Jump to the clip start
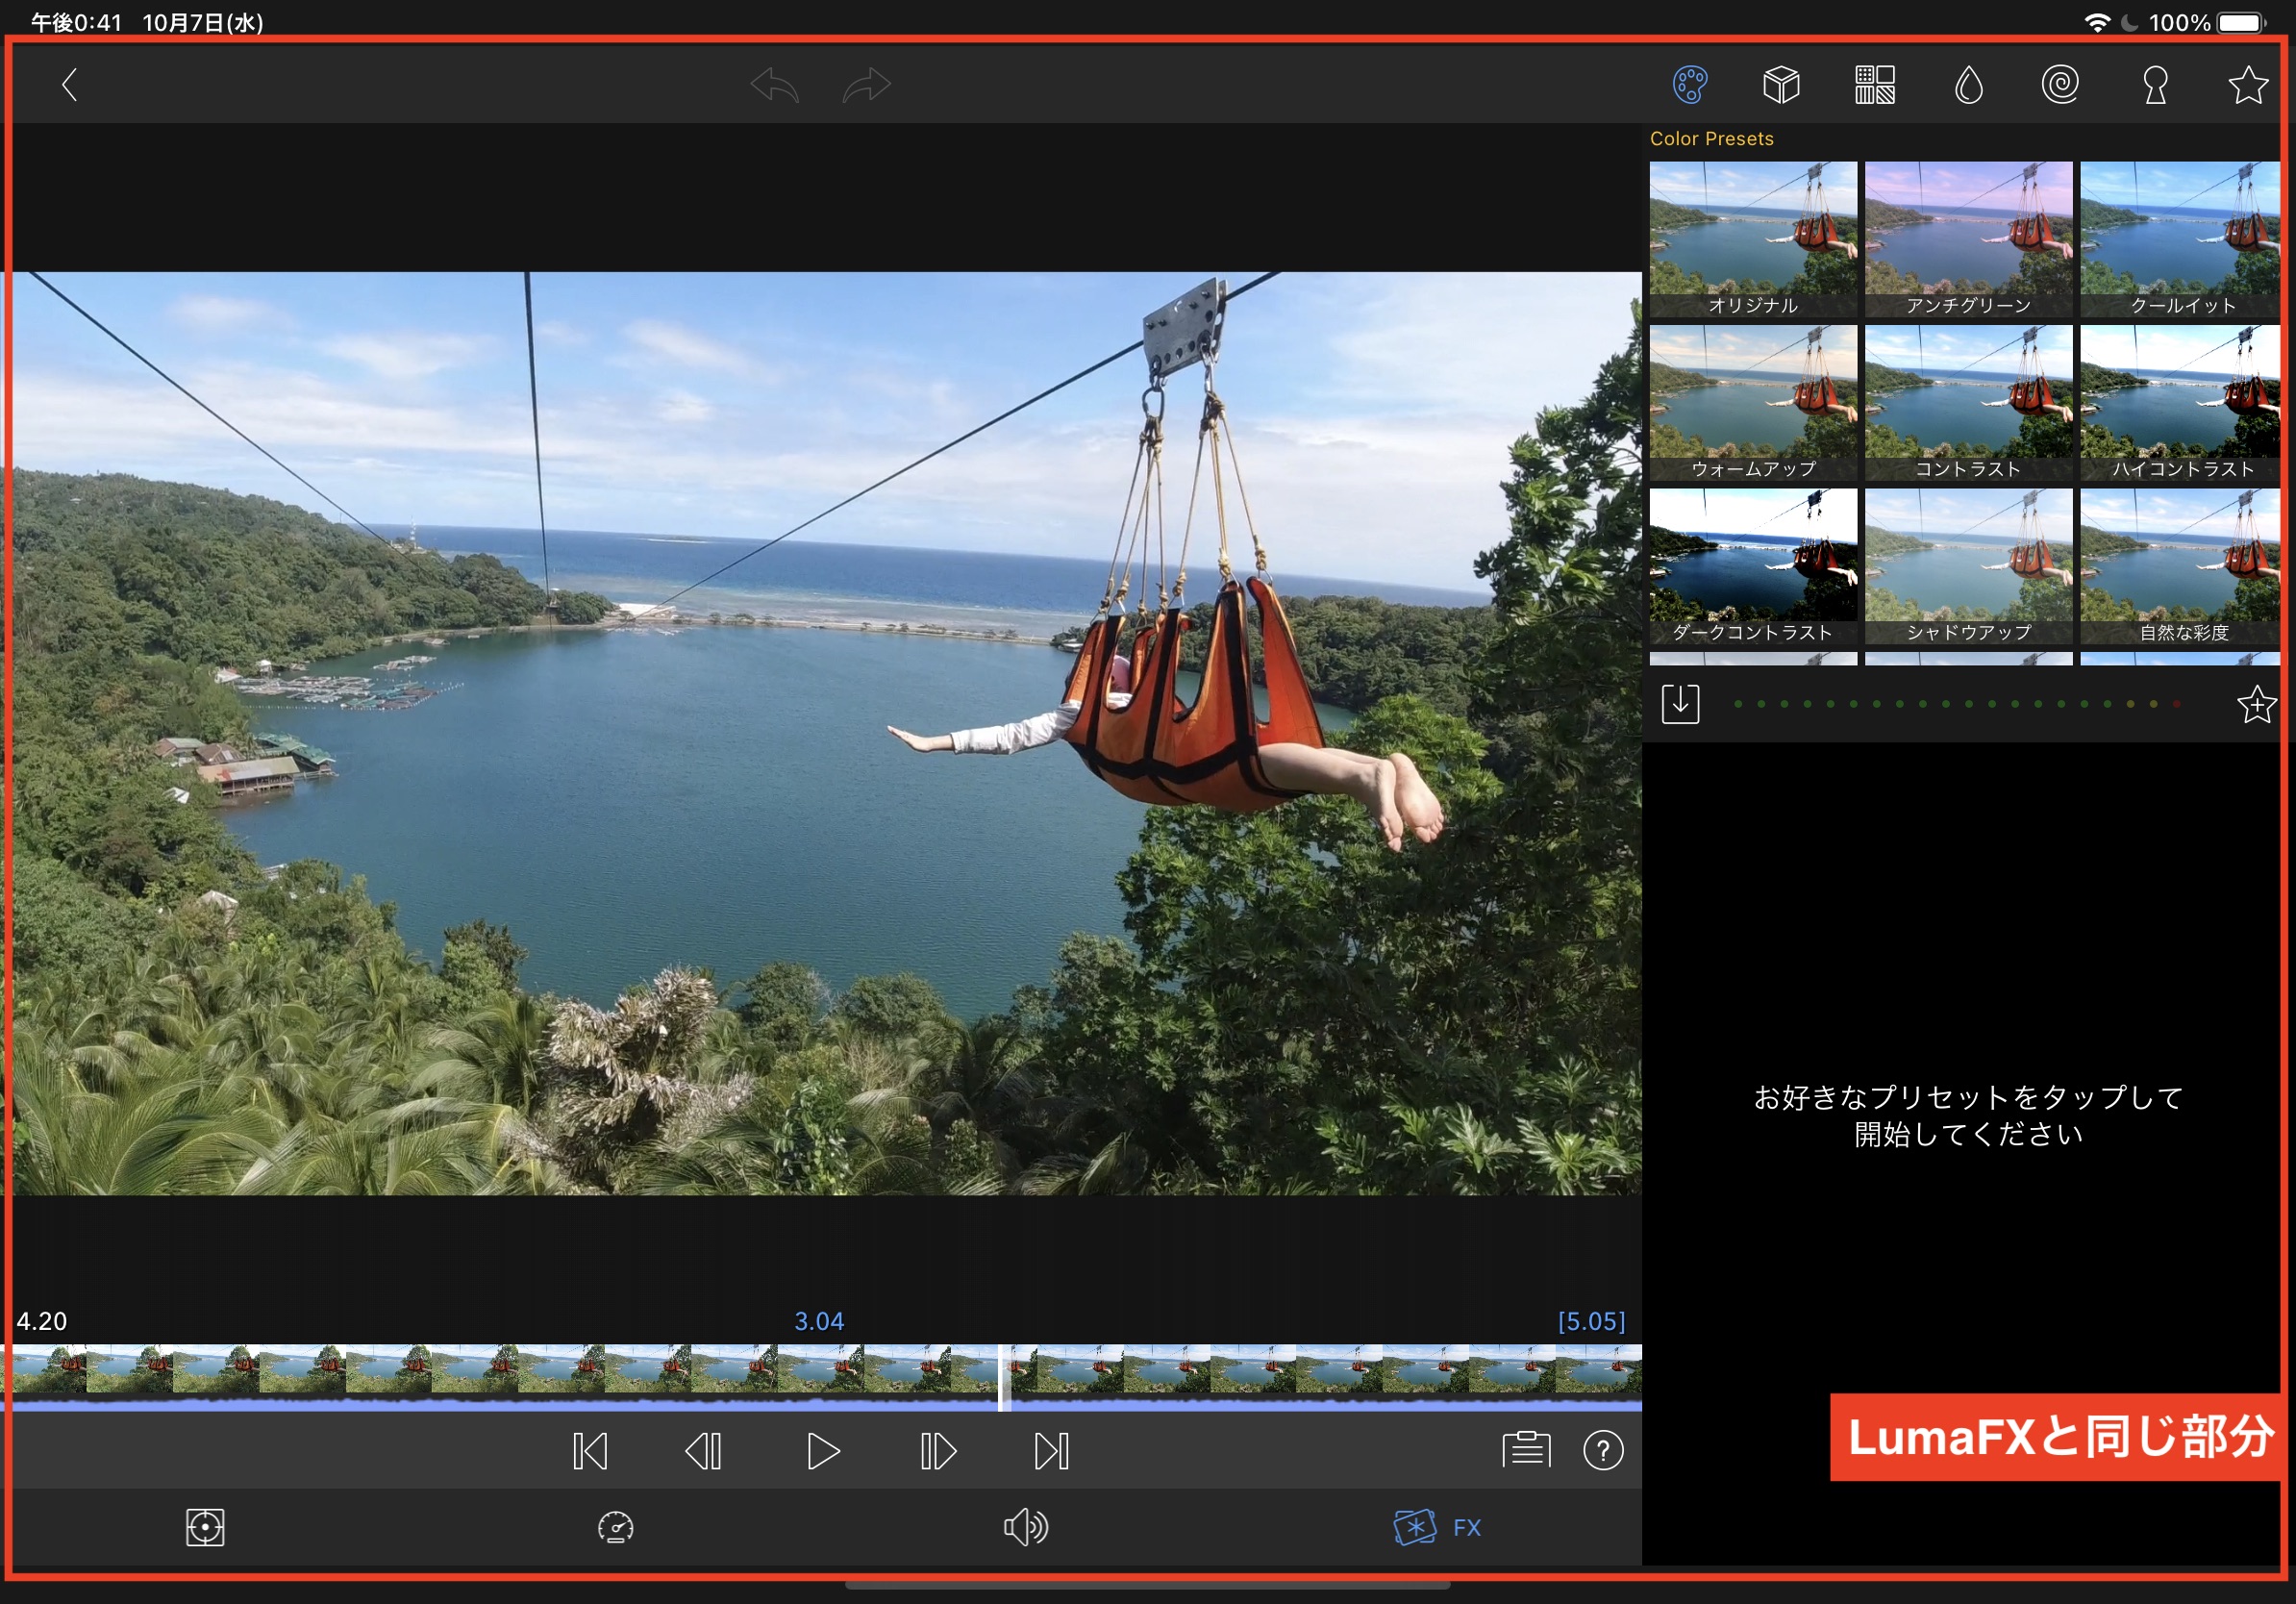This screenshot has width=2296, height=1604. (x=590, y=1451)
